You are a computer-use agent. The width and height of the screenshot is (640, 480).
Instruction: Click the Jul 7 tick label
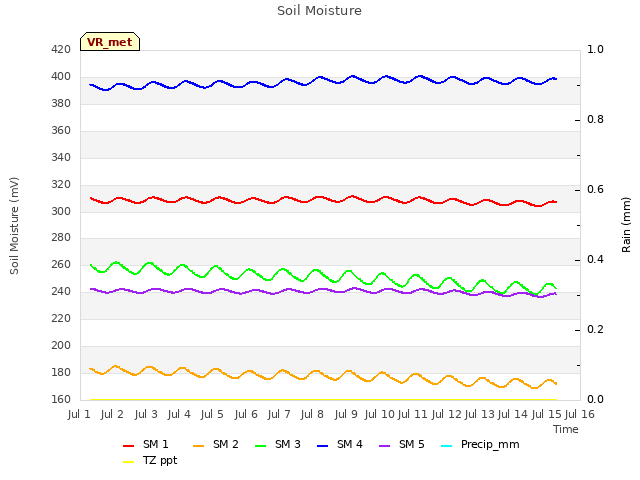coord(279,414)
